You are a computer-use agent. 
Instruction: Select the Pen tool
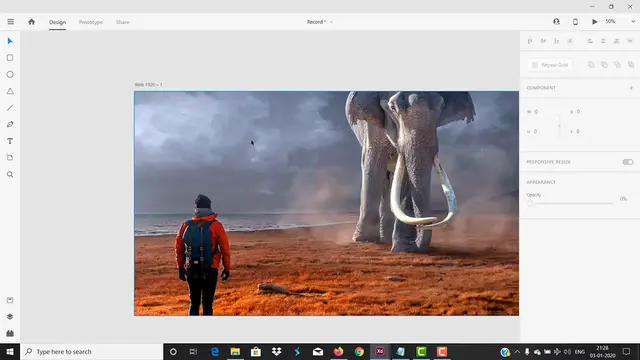tap(10, 124)
